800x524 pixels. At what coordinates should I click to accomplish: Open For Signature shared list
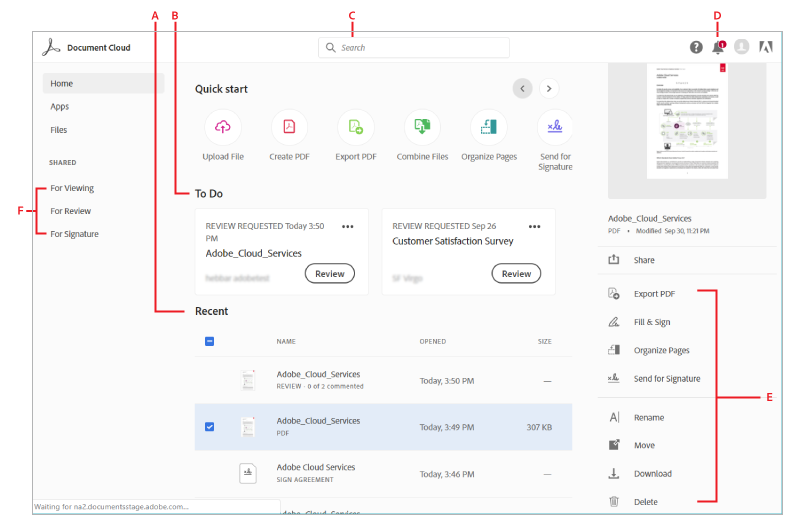pyautogui.click(x=74, y=234)
